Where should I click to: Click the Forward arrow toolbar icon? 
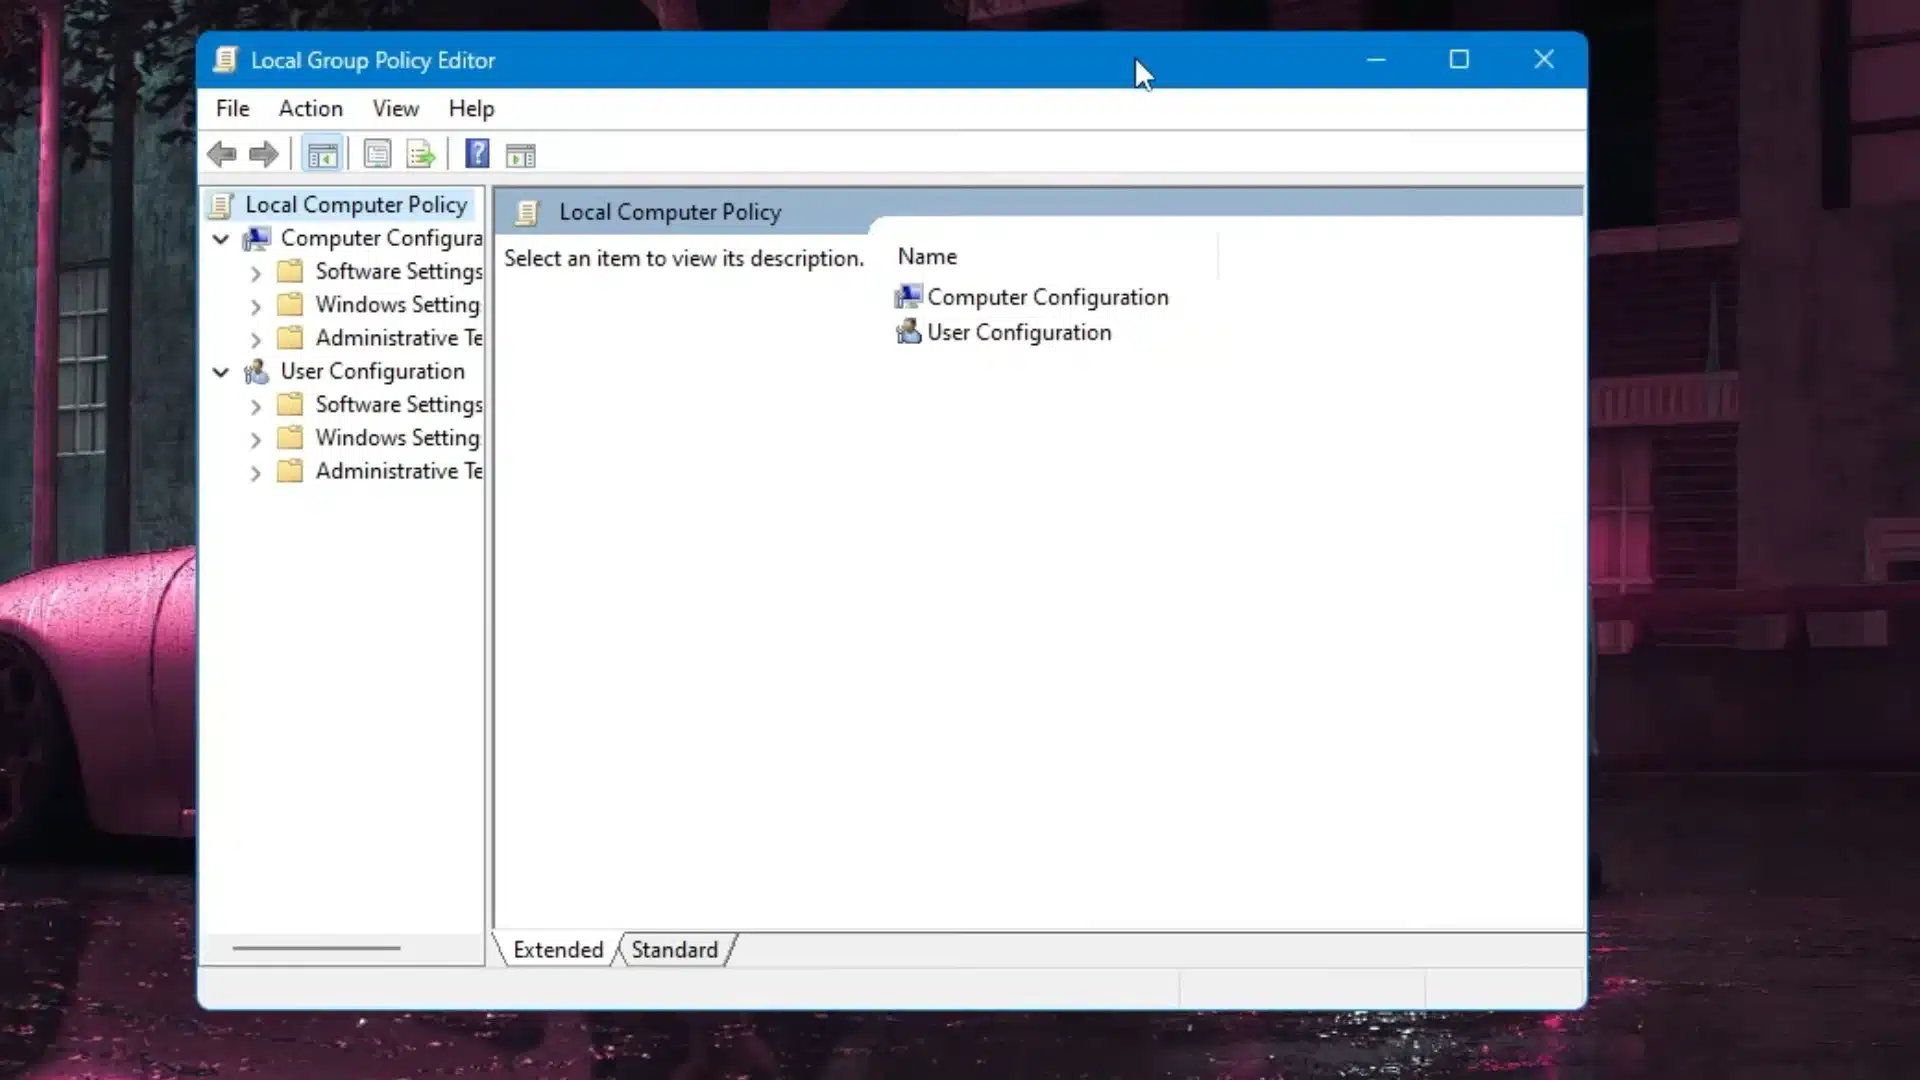tap(264, 154)
